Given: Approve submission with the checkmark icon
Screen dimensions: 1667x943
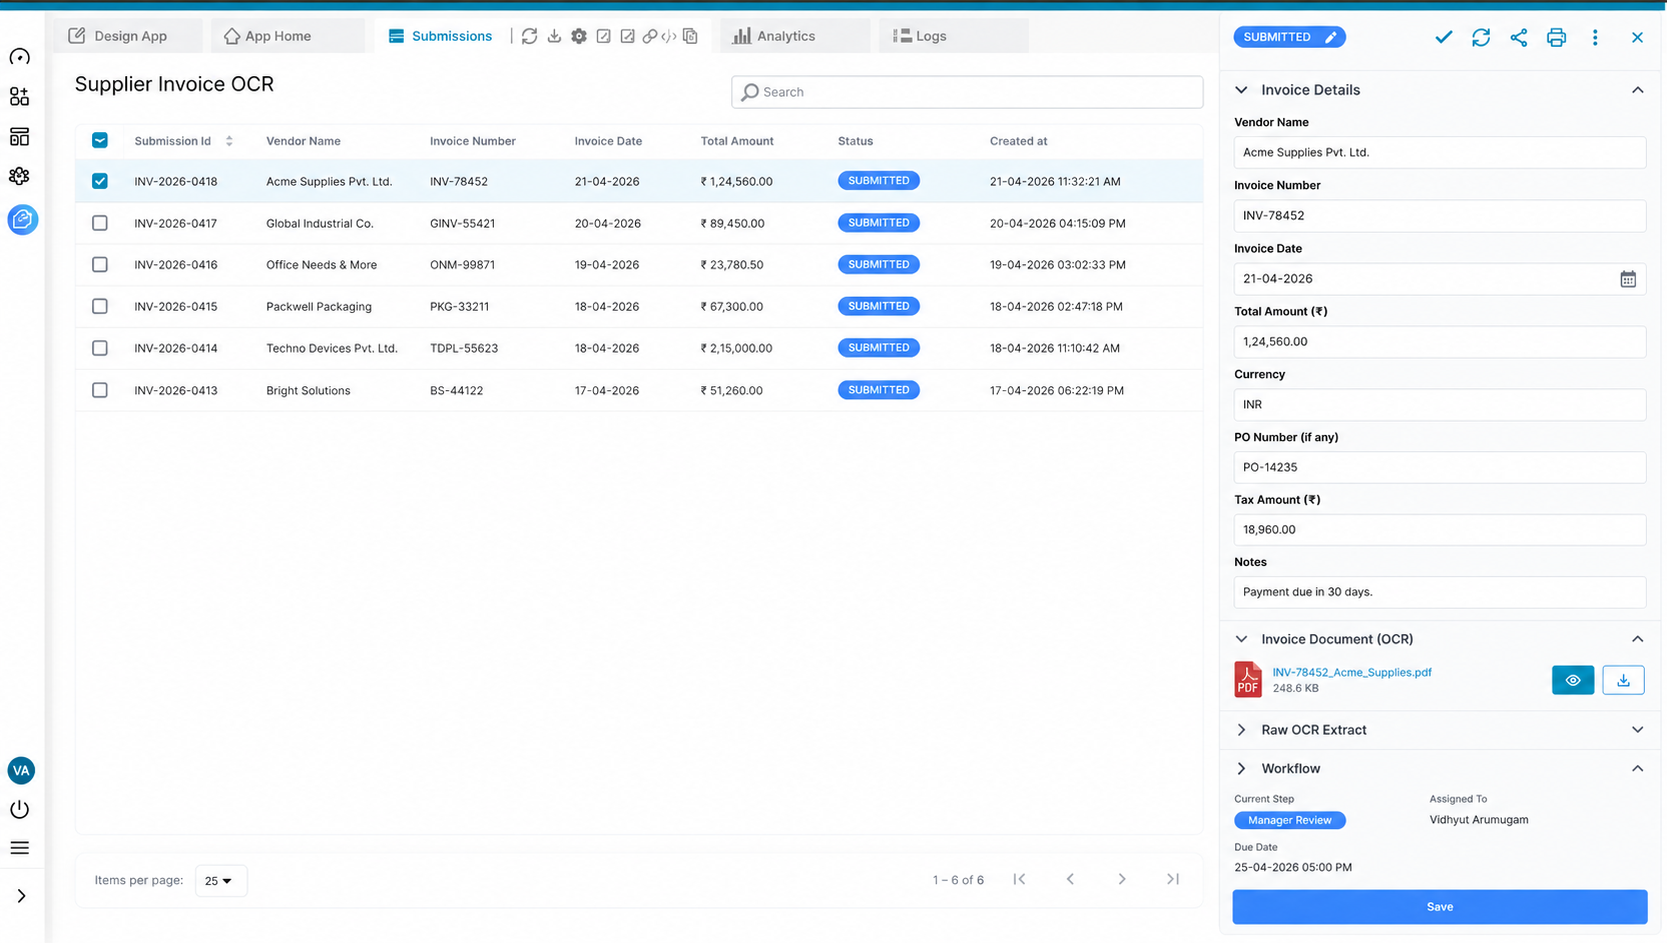Looking at the screenshot, I should point(1443,37).
